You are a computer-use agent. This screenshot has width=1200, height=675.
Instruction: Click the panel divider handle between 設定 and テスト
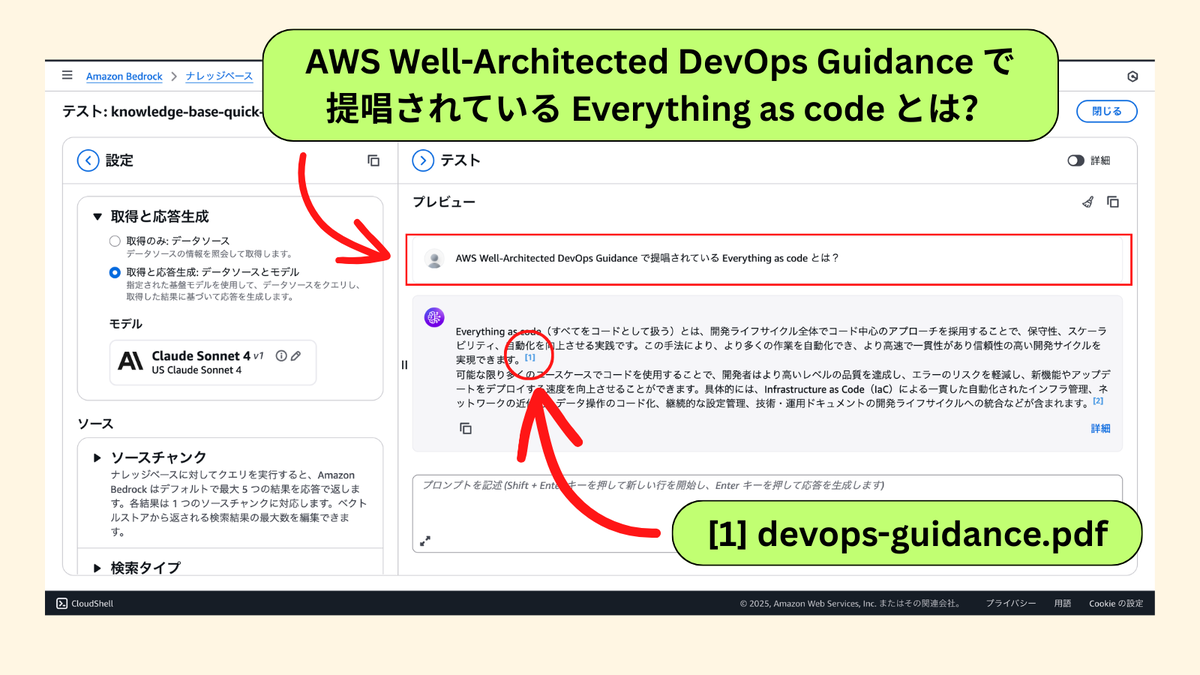pyautogui.click(x=404, y=365)
